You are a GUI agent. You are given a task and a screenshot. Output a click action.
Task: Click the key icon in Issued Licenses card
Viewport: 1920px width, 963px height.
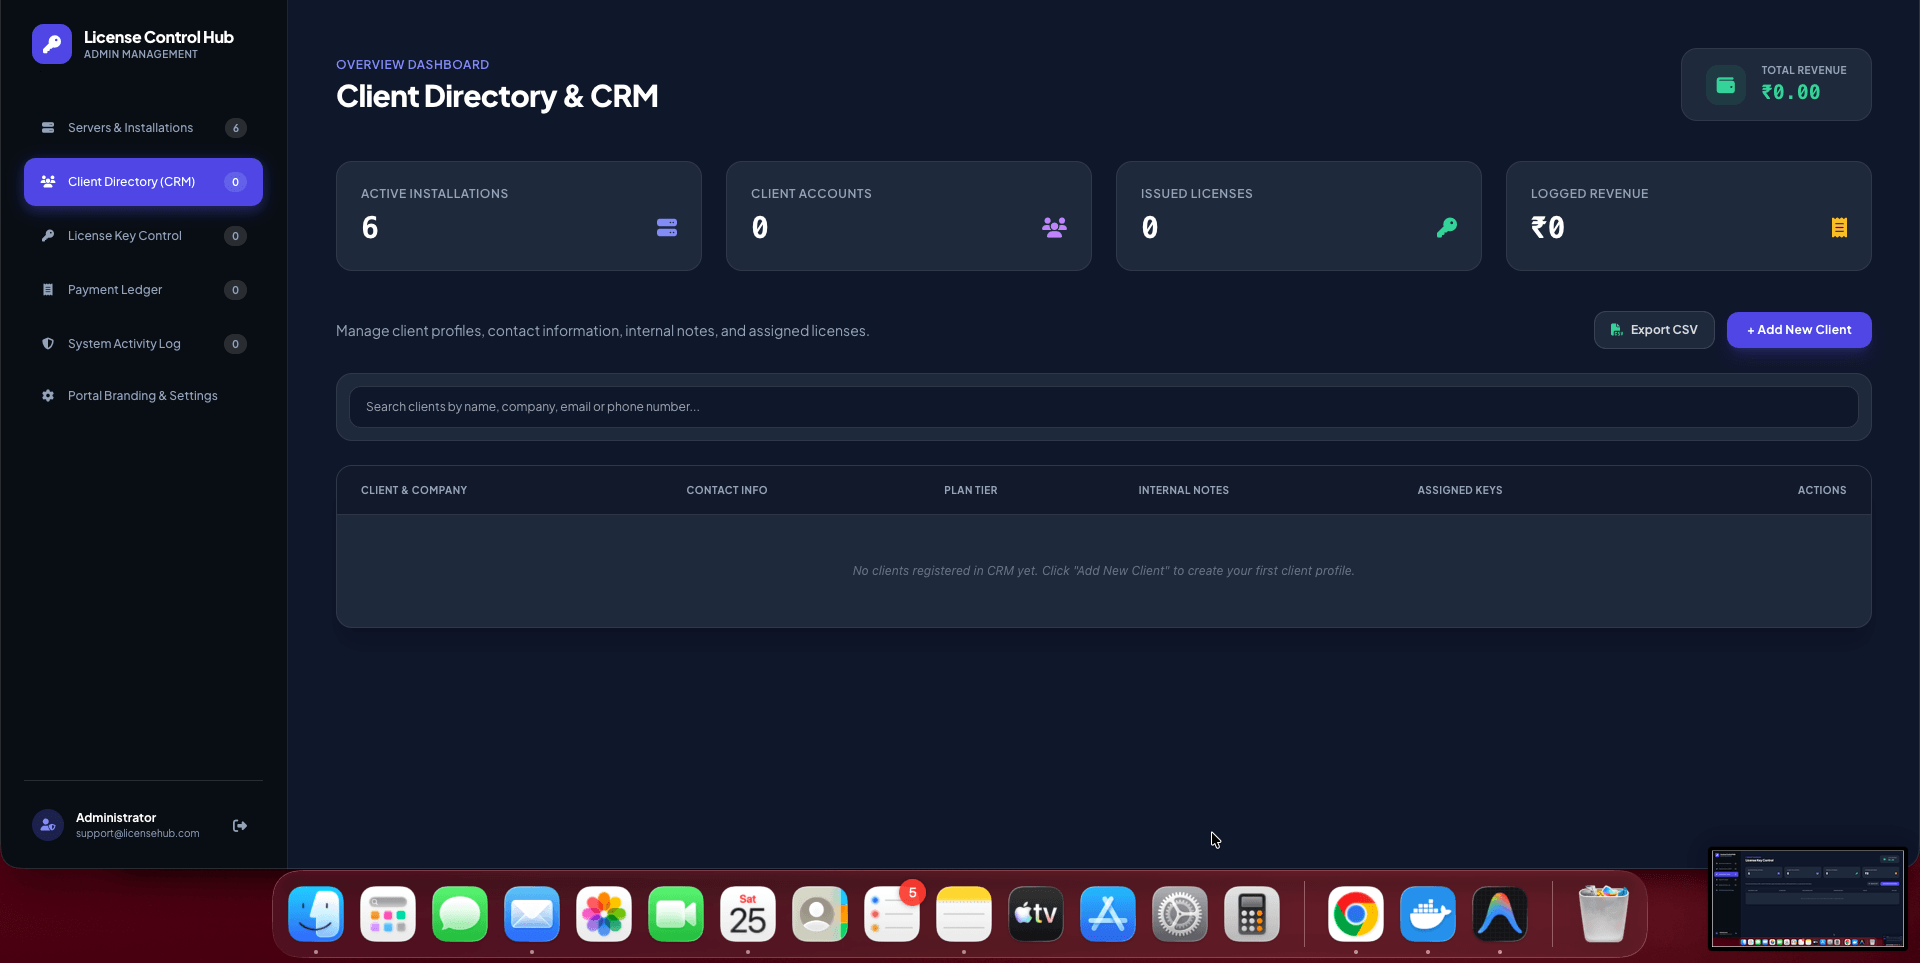1447,228
